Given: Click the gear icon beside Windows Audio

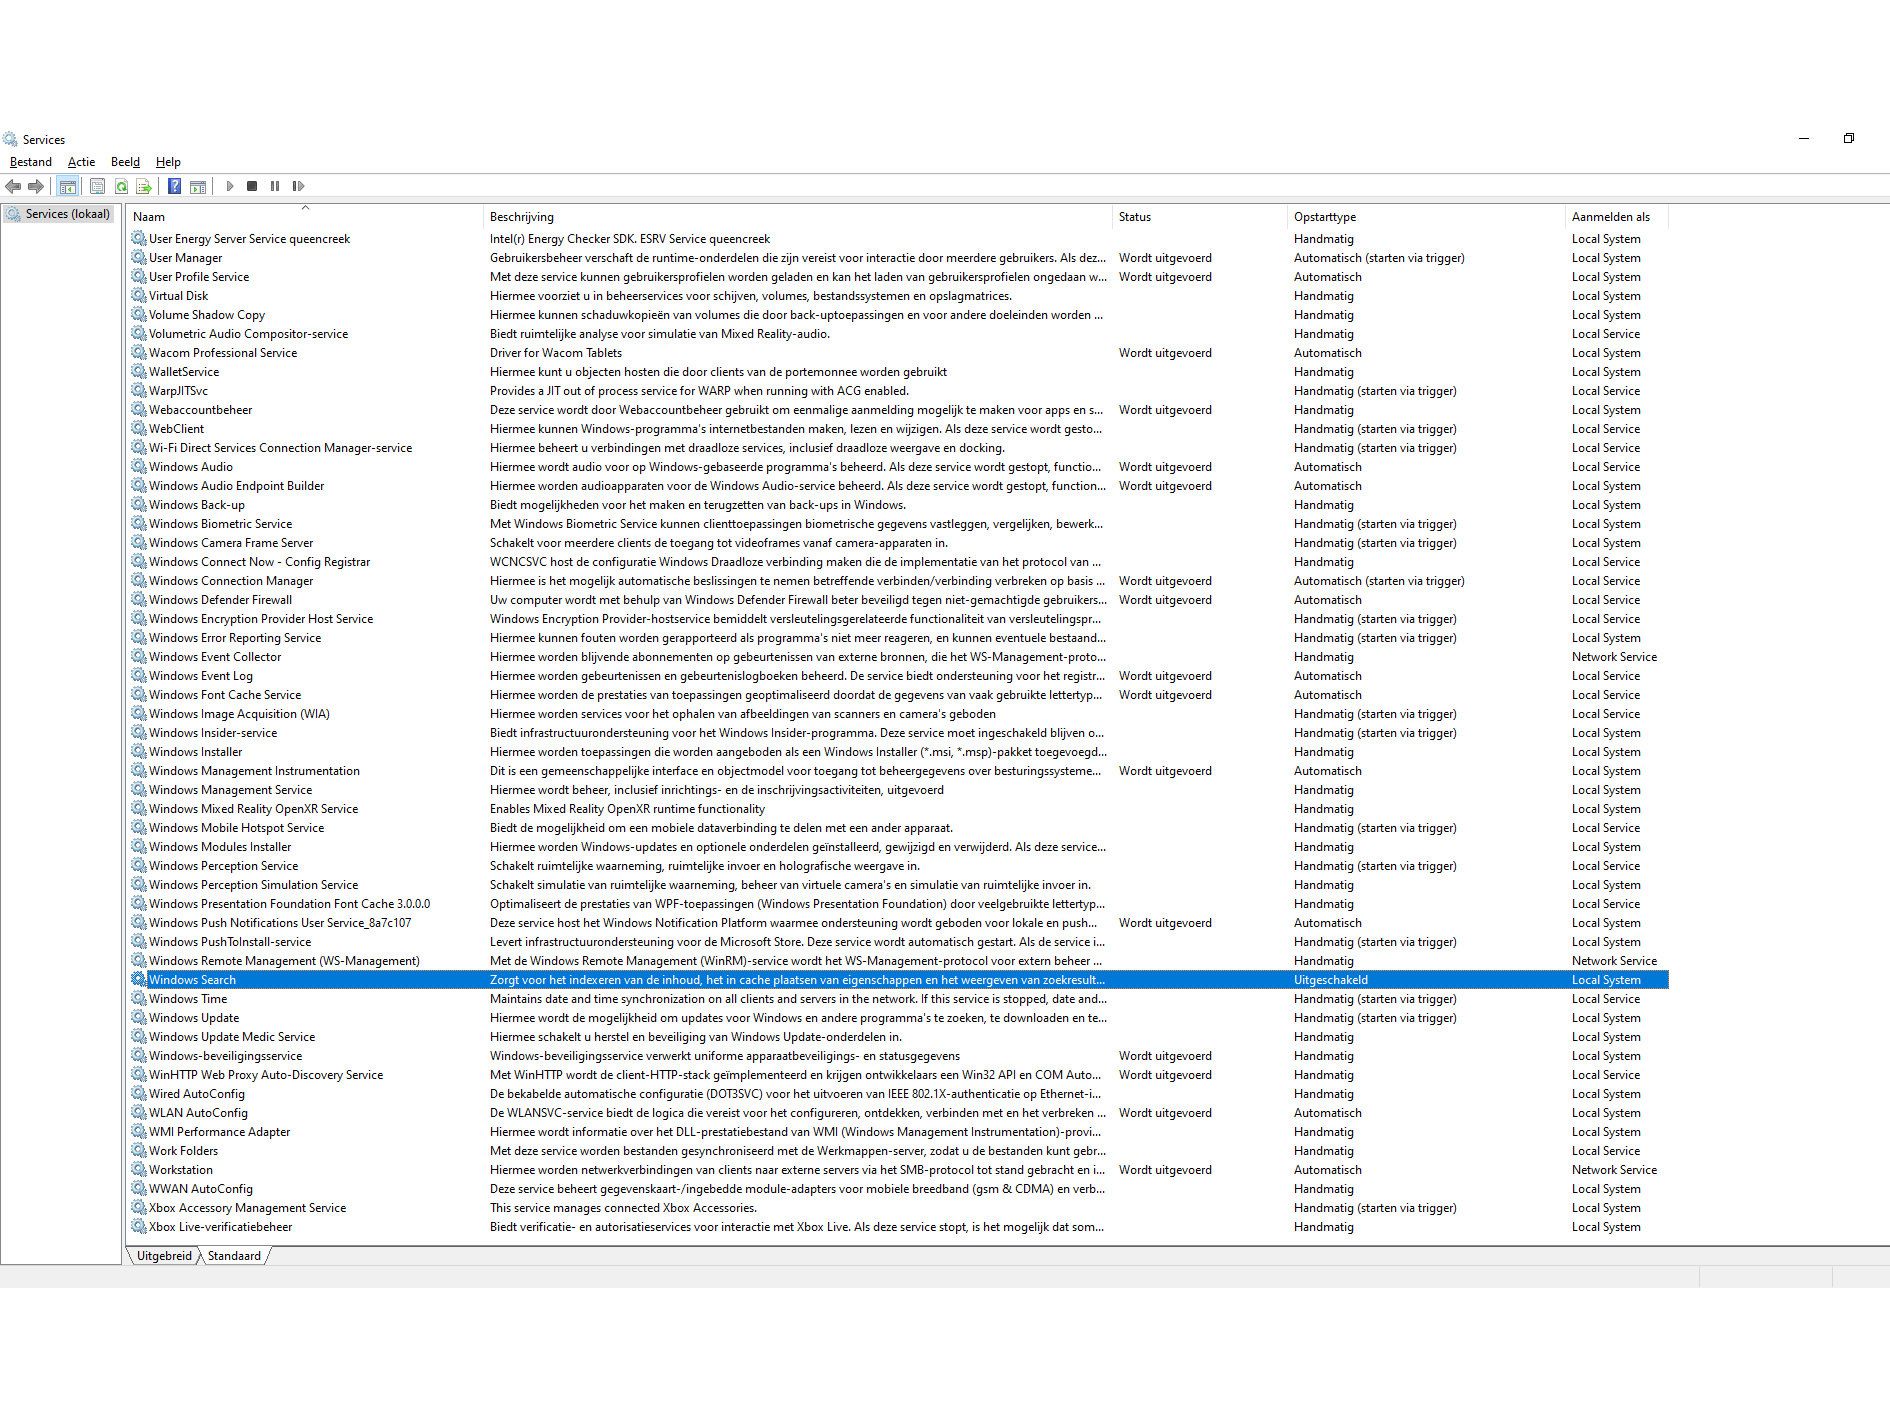Looking at the screenshot, I should (x=139, y=467).
